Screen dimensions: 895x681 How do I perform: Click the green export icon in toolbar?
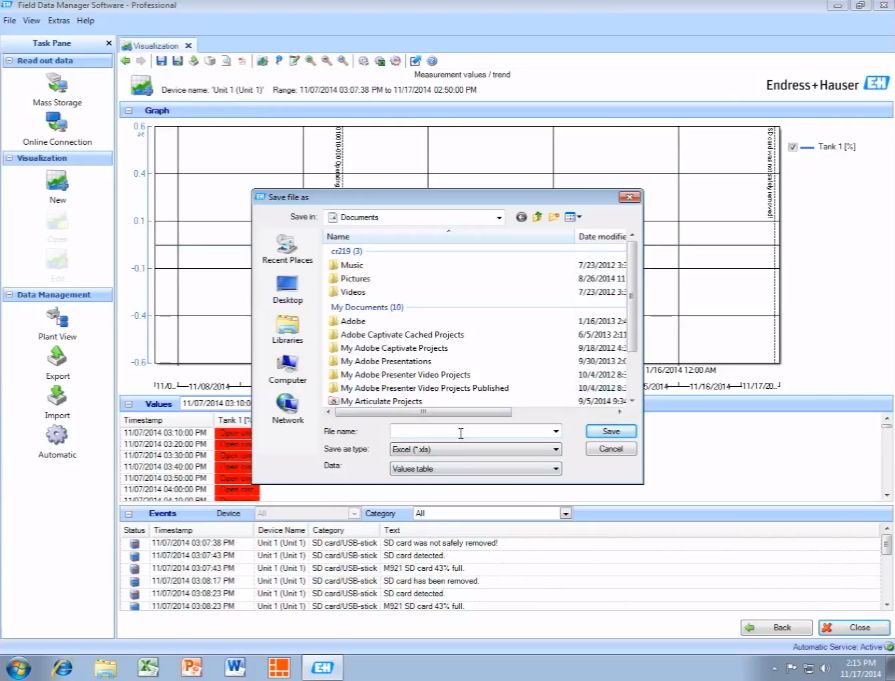[x=194, y=61]
